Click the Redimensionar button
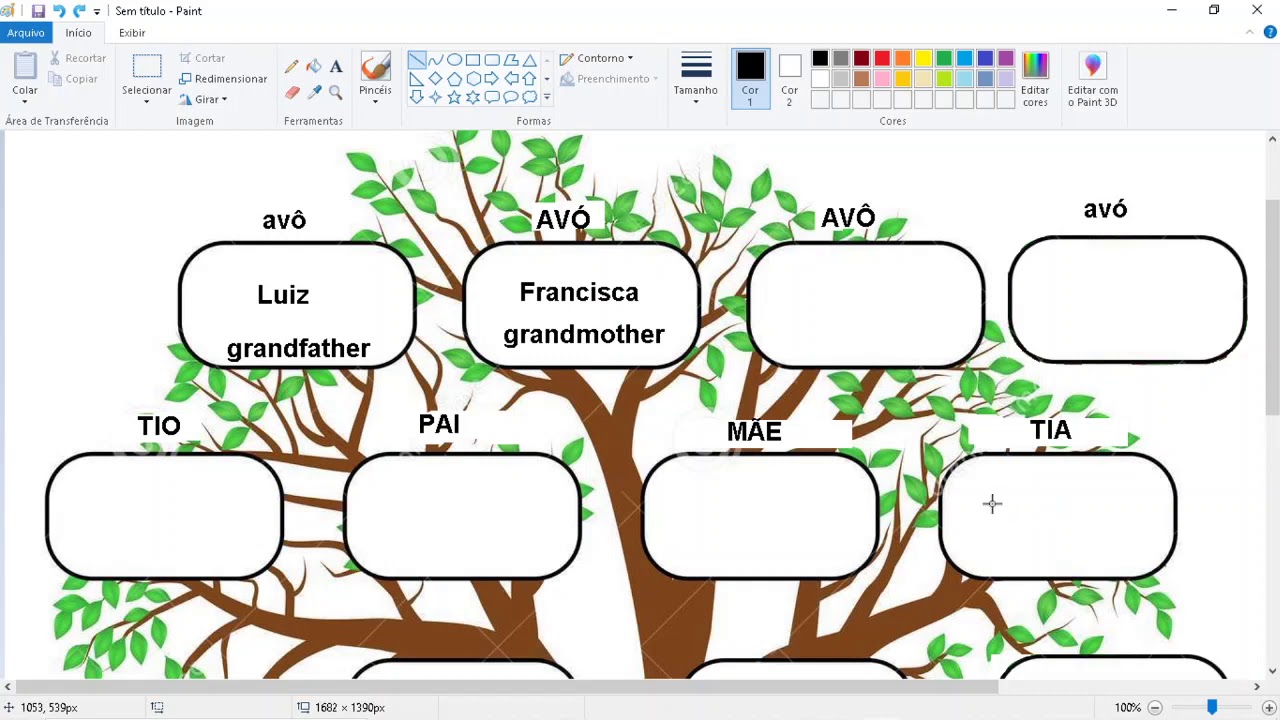Screen dimensions: 1280x720 (x=223, y=79)
